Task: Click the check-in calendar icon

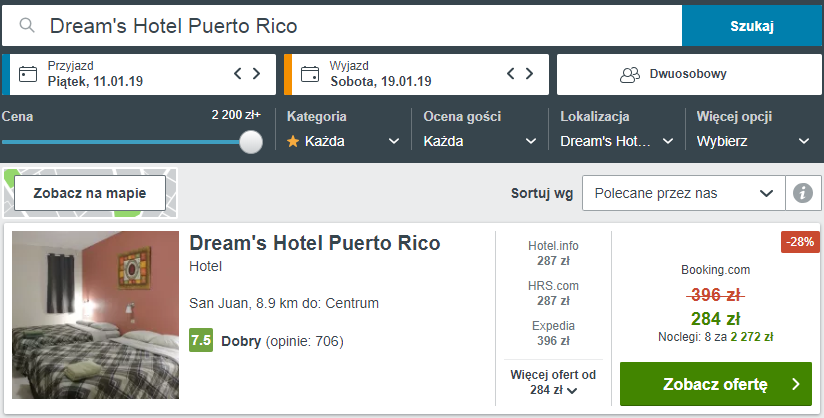Action: coord(28,74)
